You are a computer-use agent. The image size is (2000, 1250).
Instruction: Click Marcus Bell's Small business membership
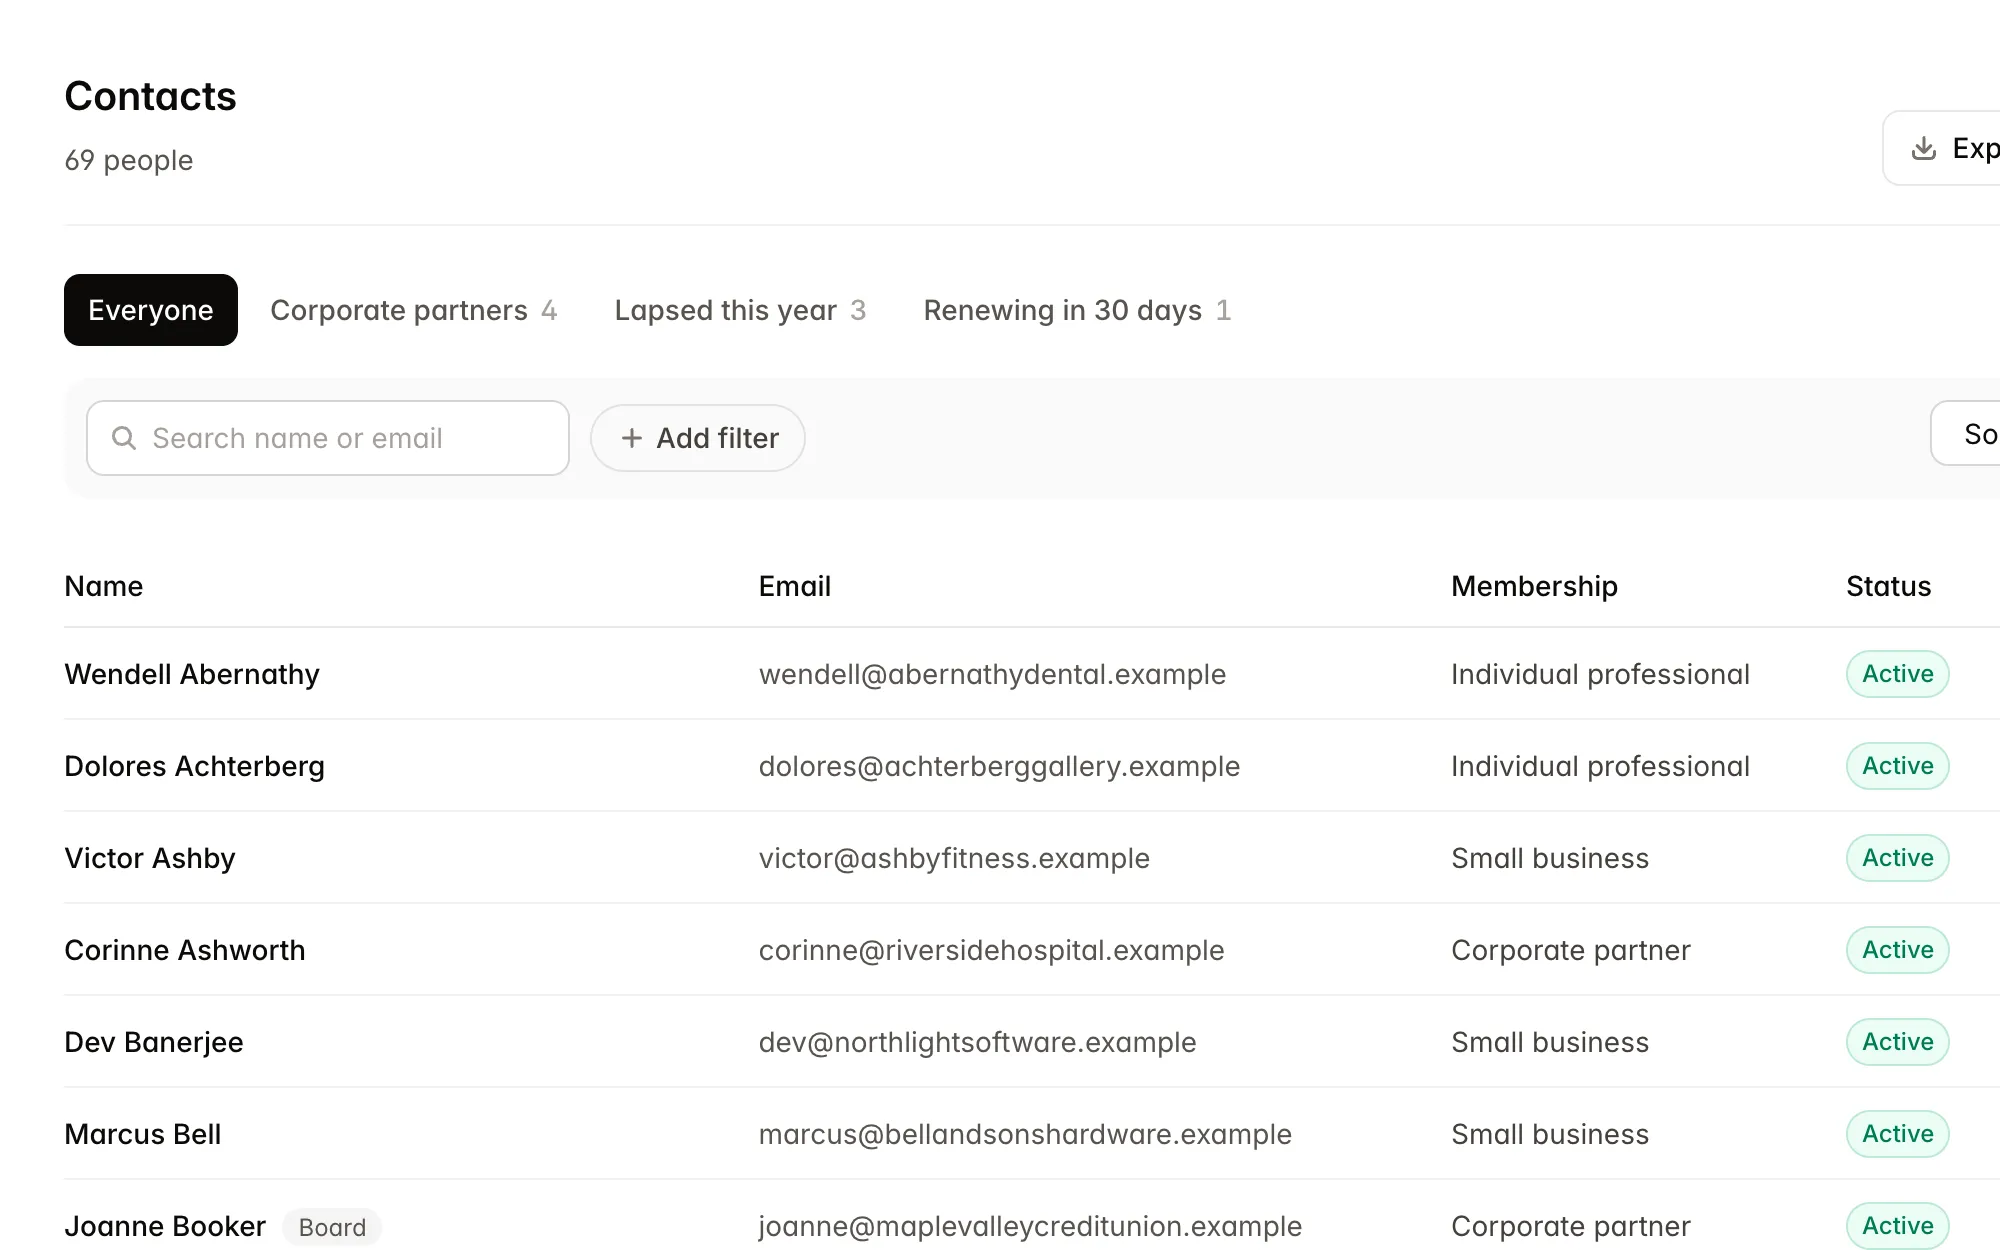pos(1550,1134)
